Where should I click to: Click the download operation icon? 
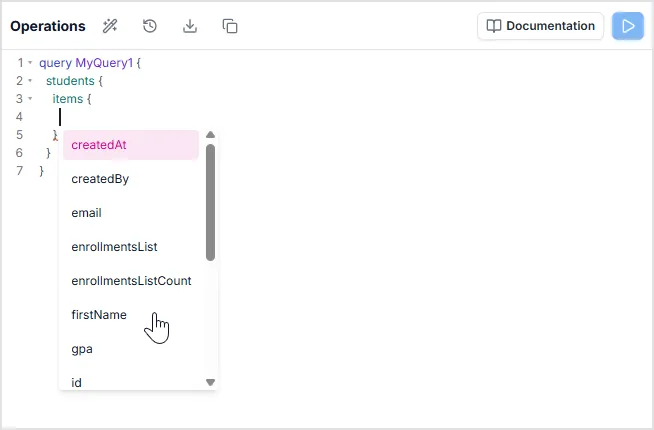(190, 26)
